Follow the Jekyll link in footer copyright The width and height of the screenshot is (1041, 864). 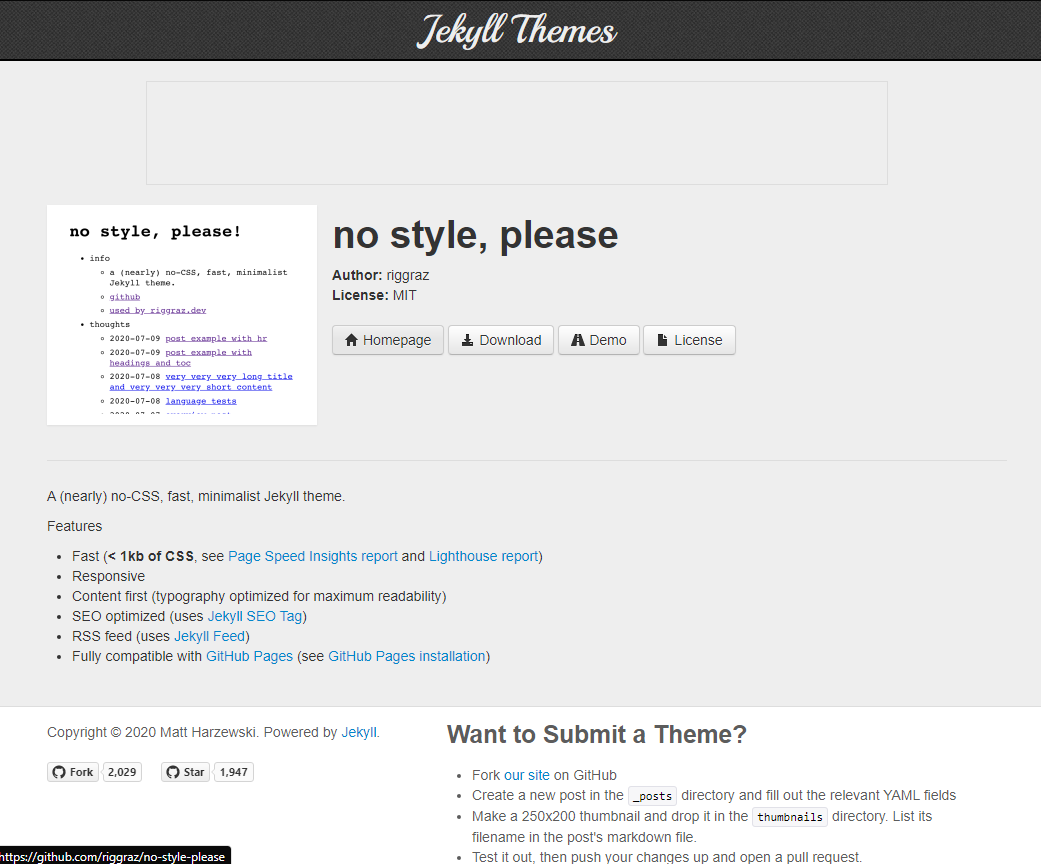coord(359,732)
